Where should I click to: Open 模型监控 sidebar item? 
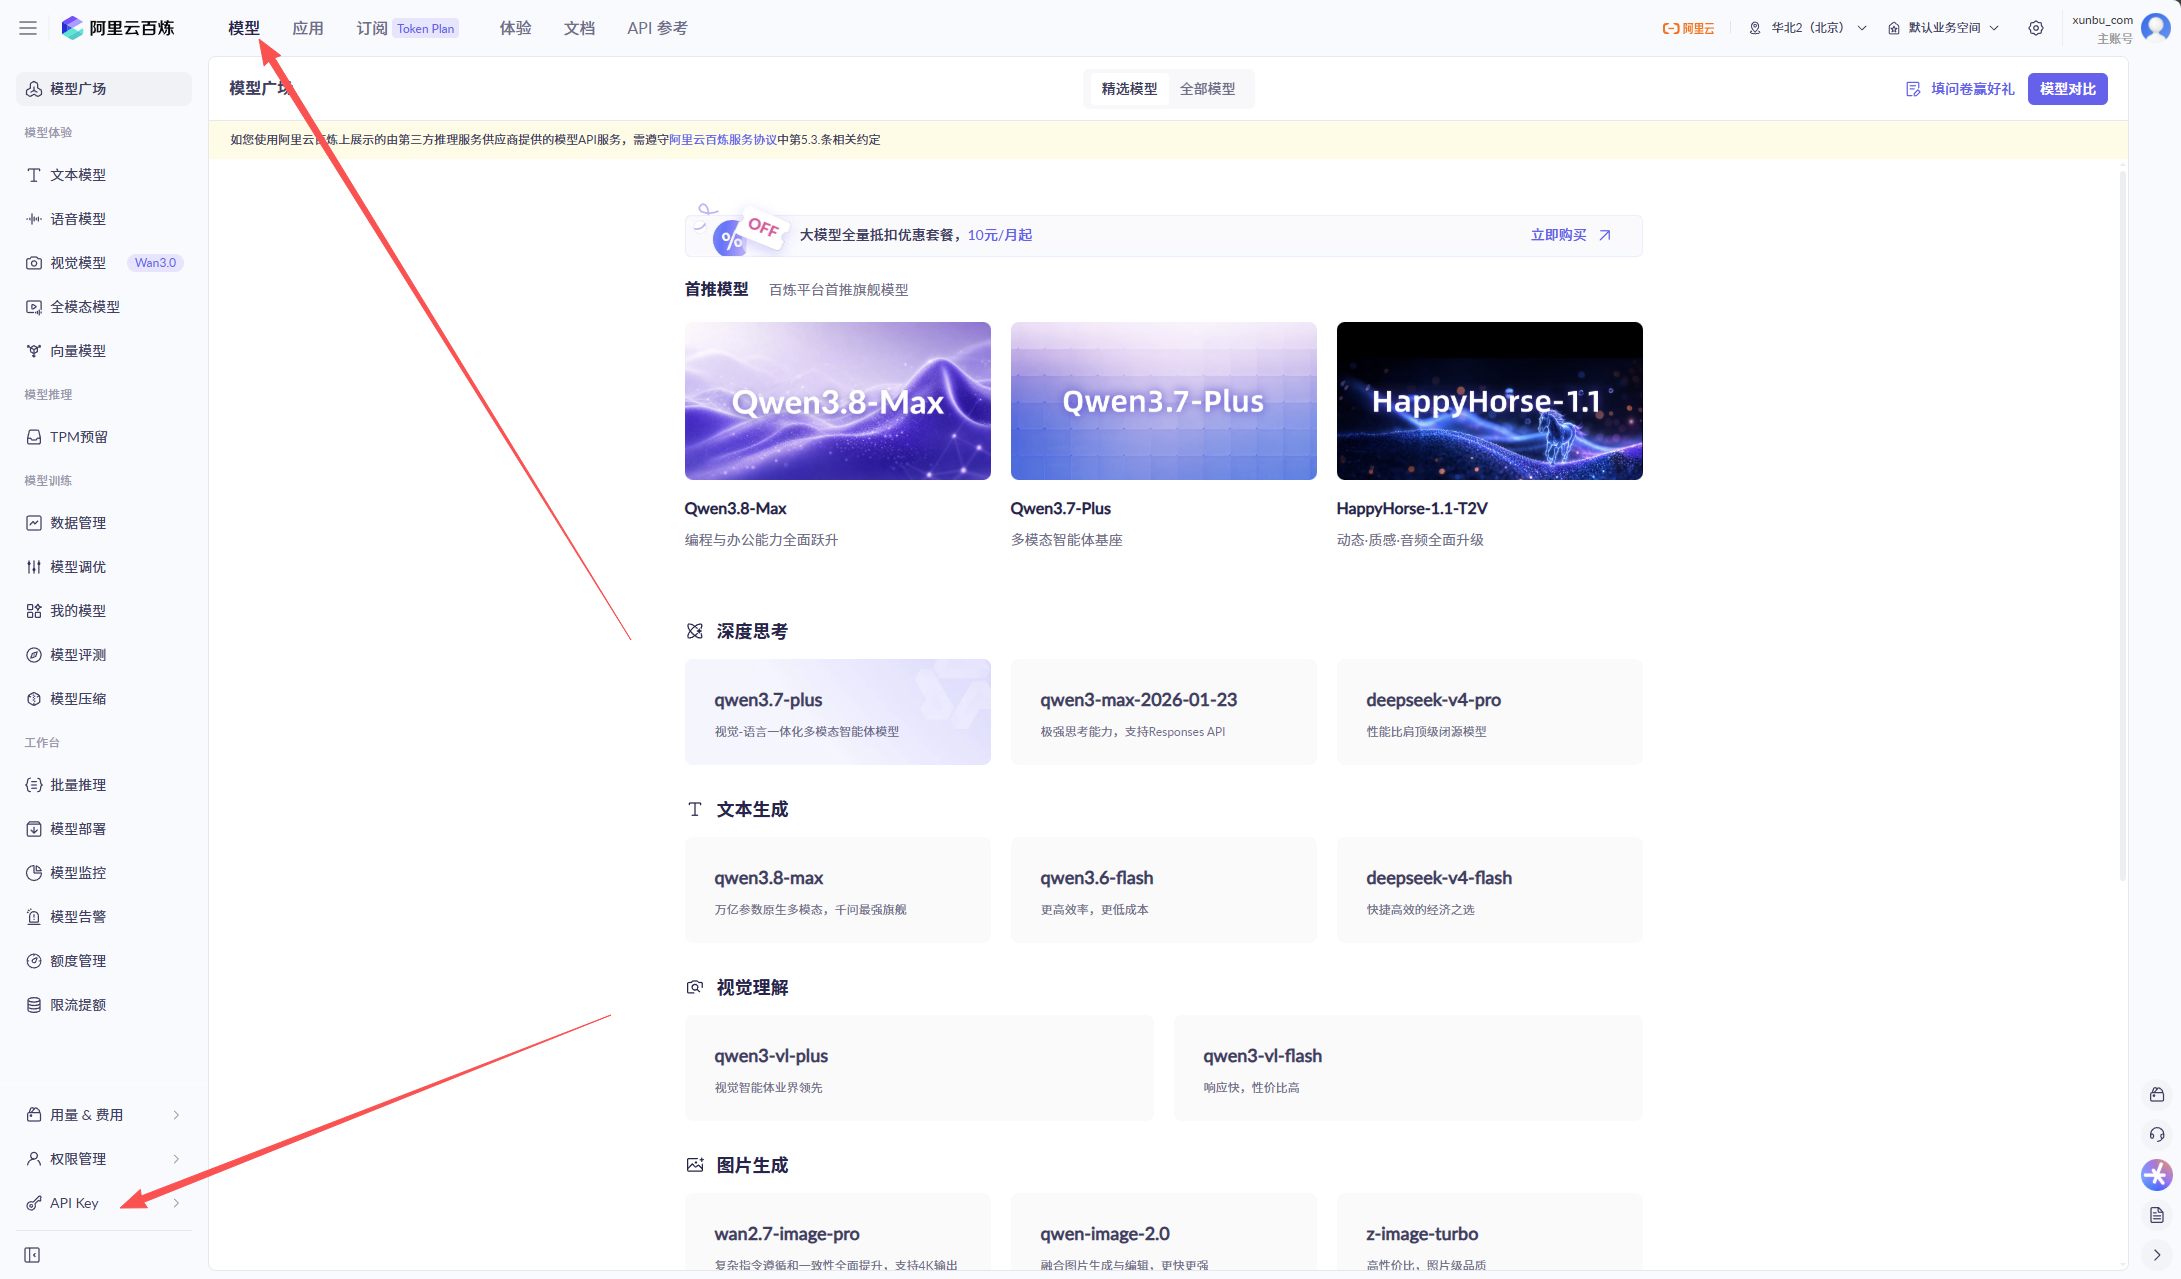click(x=104, y=873)
